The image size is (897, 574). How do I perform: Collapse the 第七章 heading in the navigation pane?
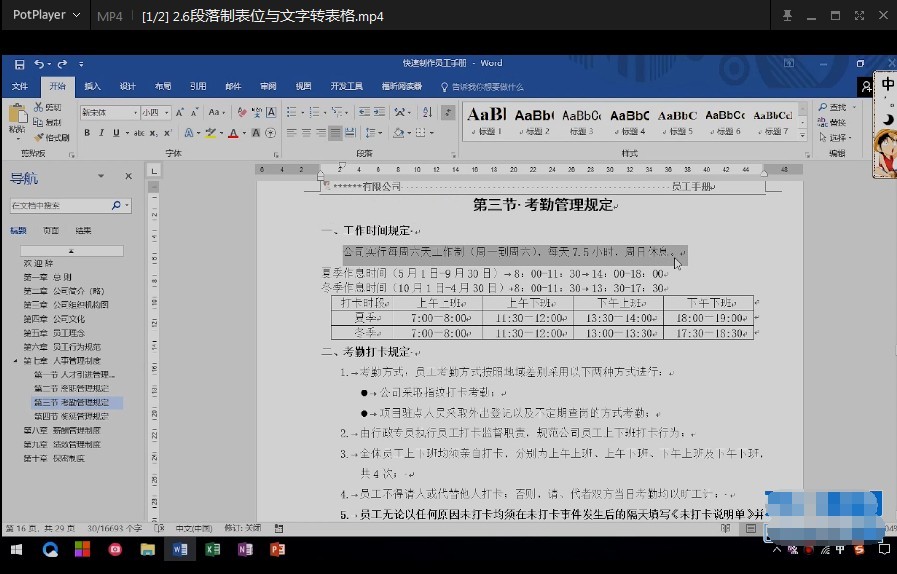pos(15,361)
